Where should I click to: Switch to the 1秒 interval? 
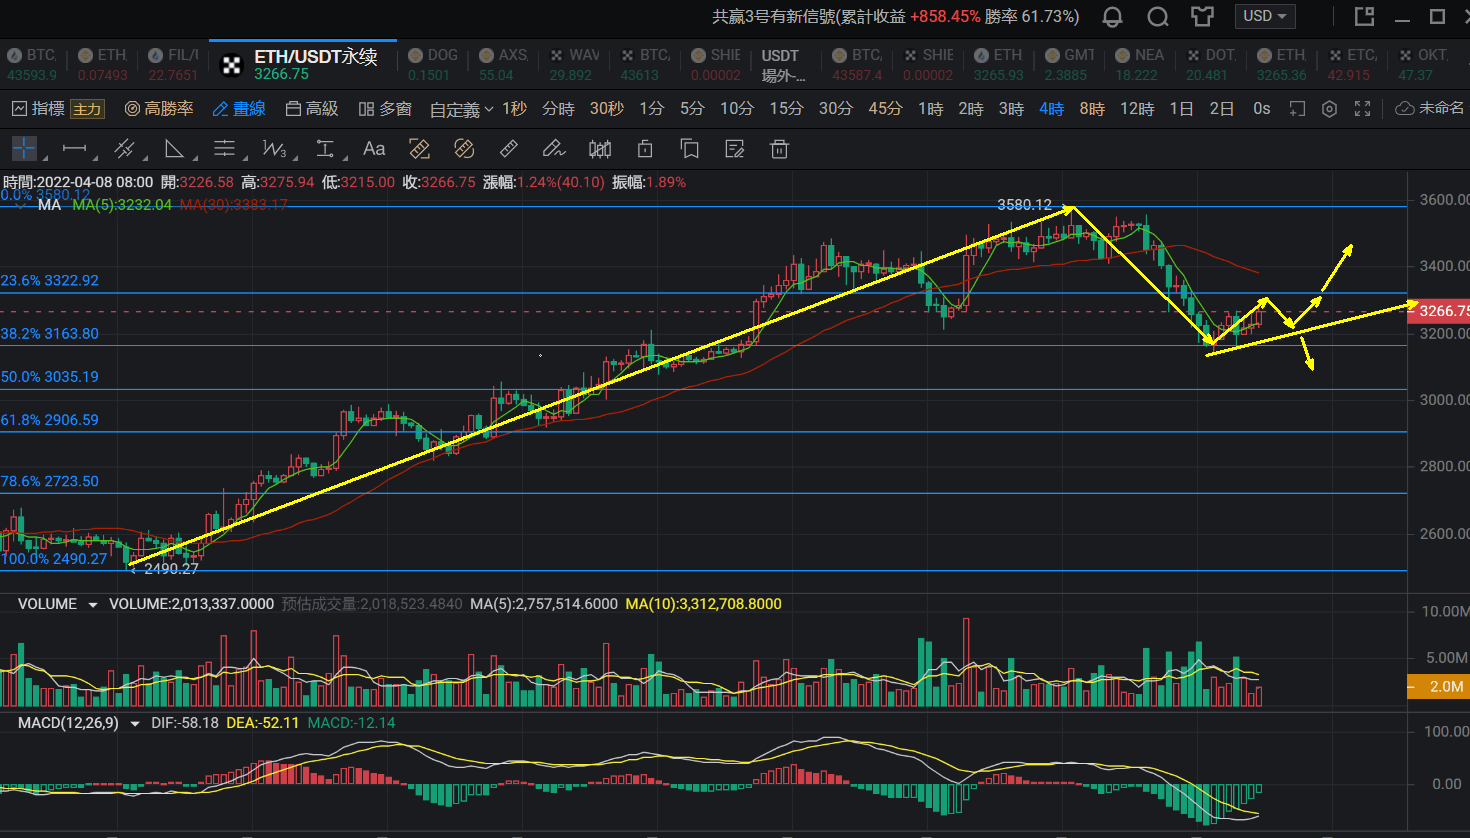[515, 108]
